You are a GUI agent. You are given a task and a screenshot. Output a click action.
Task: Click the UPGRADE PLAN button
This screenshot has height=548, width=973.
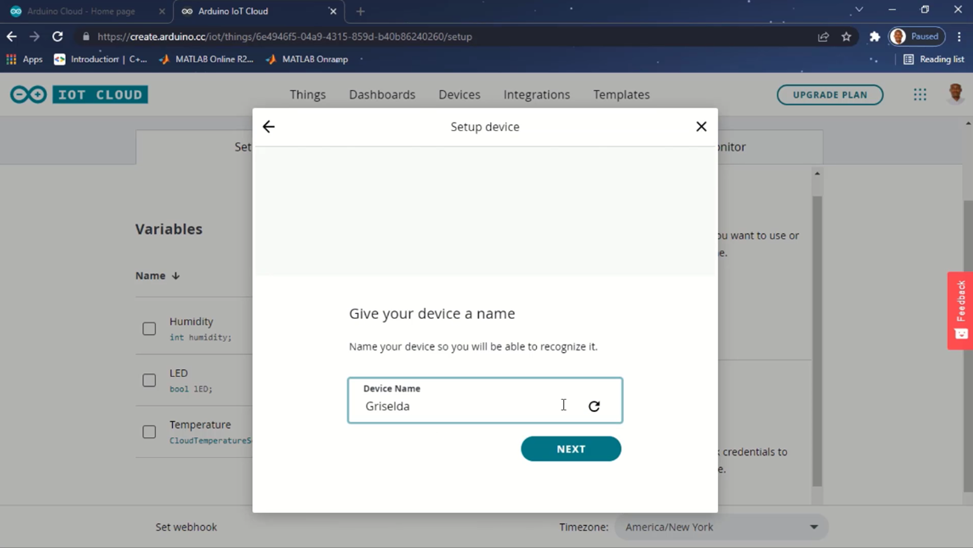(x=830, y=95)
